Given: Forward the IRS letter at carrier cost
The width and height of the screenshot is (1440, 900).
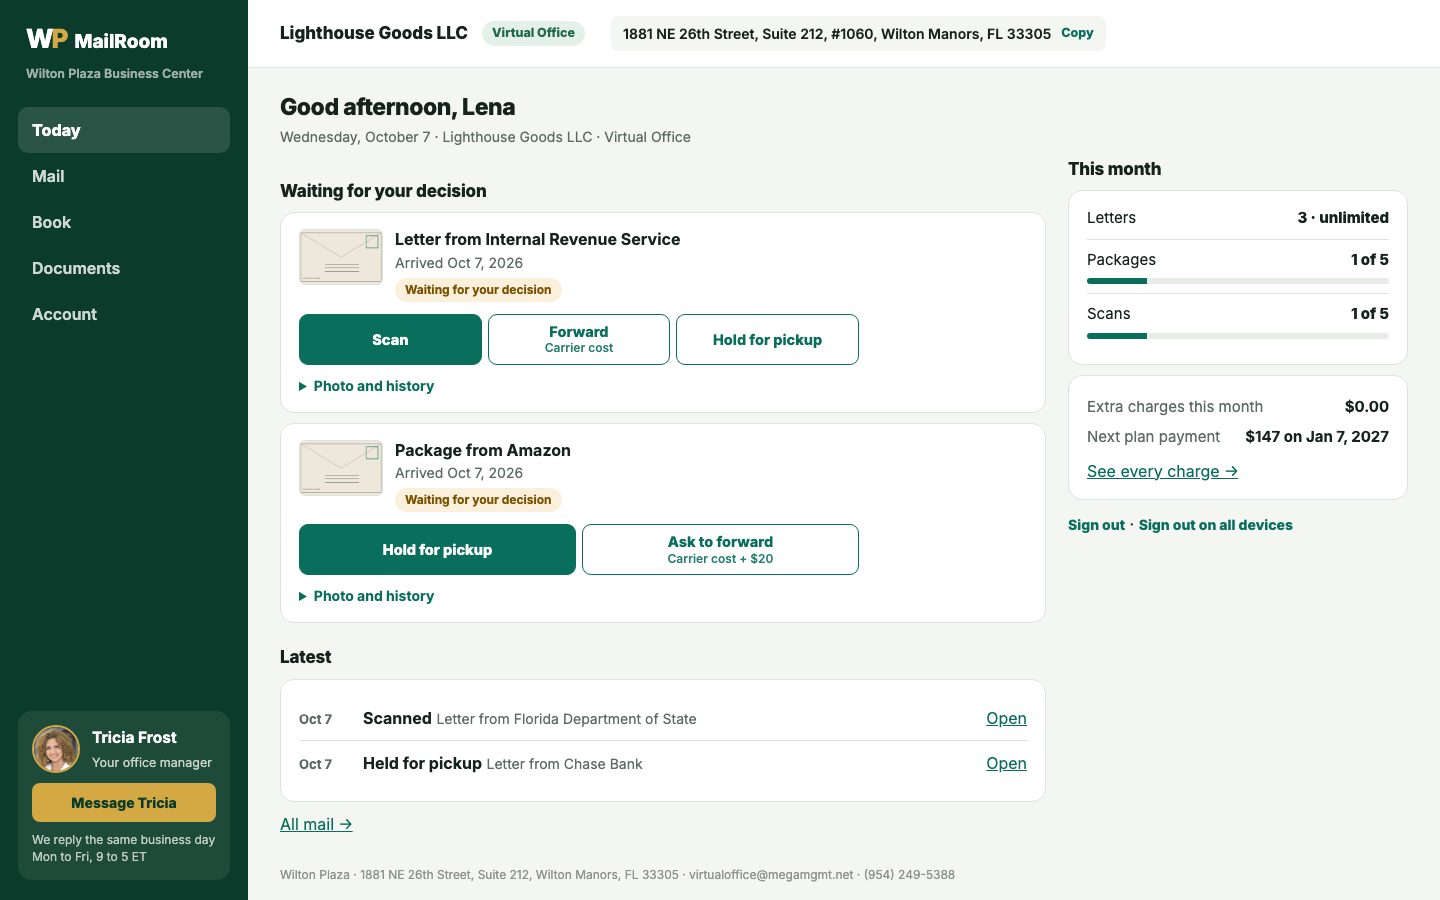Looking at the screenshot, I should pyautogui.click(x=579, y=340).
